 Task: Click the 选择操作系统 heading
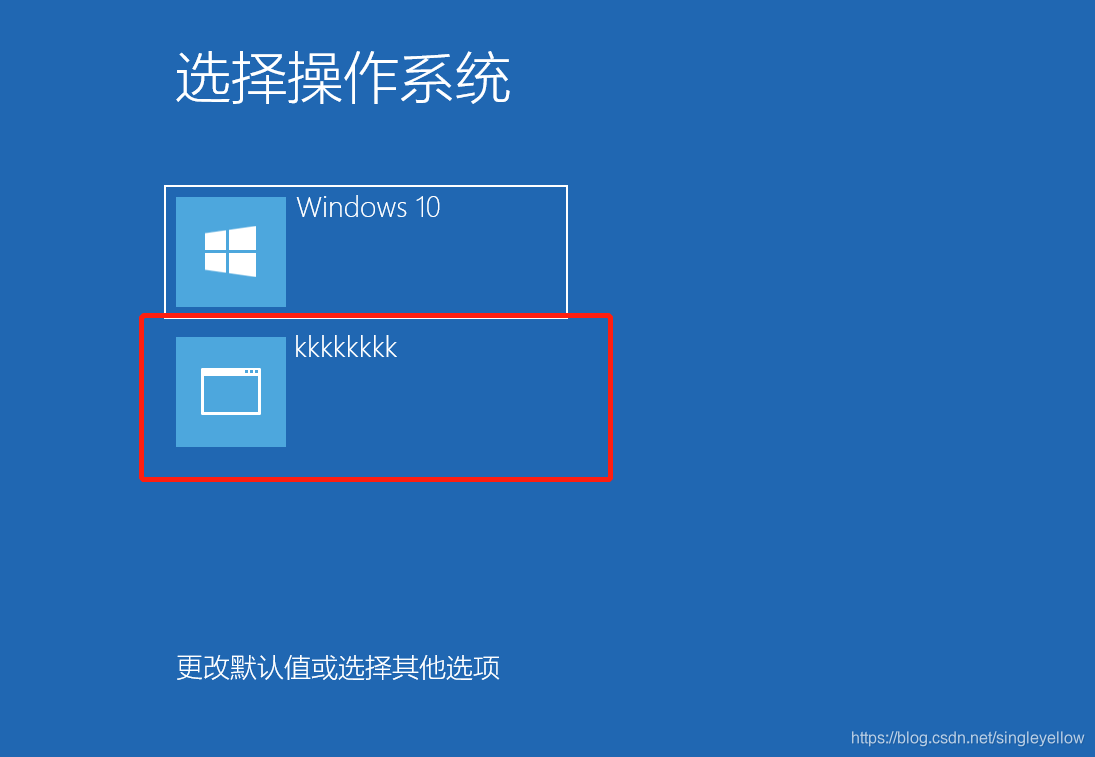coord(343,78)
